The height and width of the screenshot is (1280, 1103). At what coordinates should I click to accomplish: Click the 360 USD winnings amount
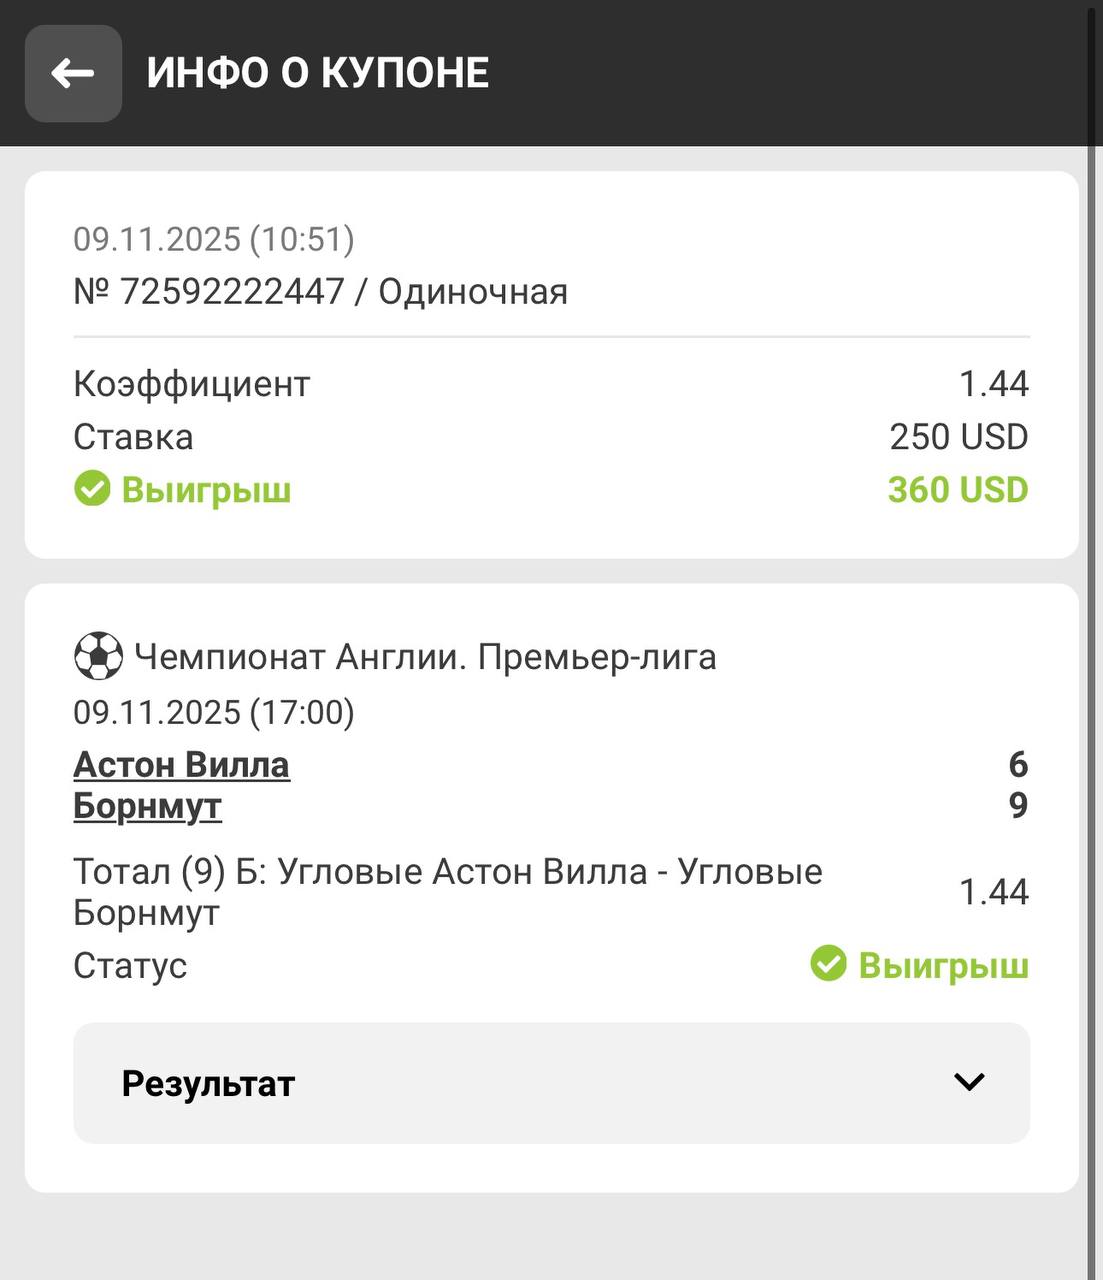coord(957,490)
